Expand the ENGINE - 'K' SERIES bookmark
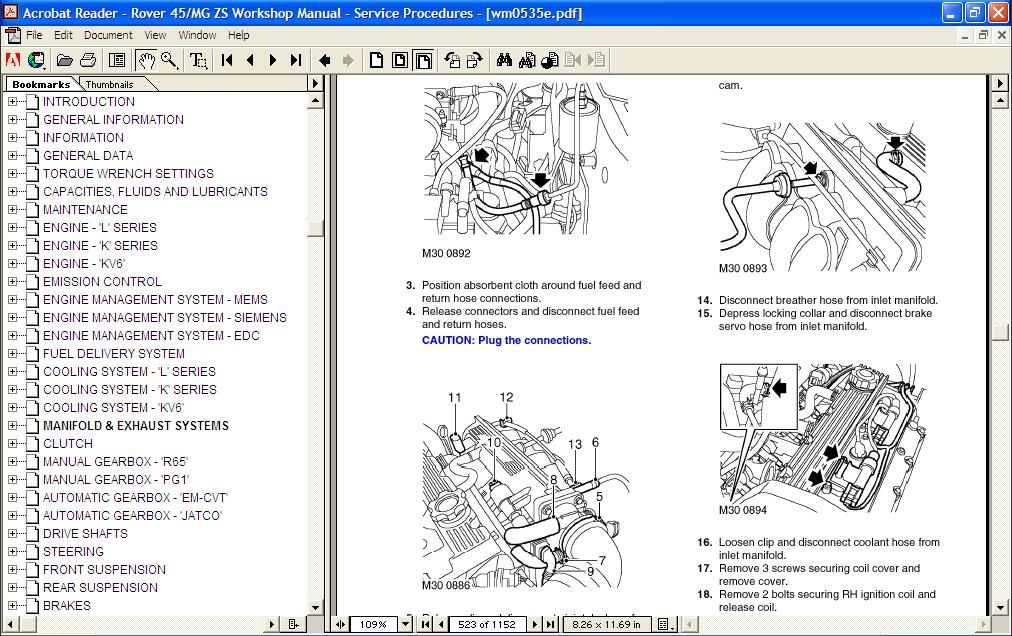 click(x=12, y=245)
